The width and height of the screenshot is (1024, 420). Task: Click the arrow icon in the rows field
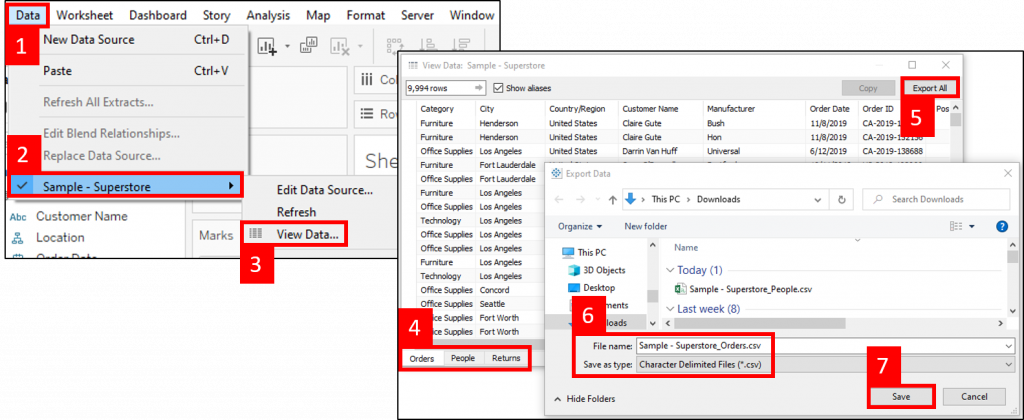click(x=479, y=88)
